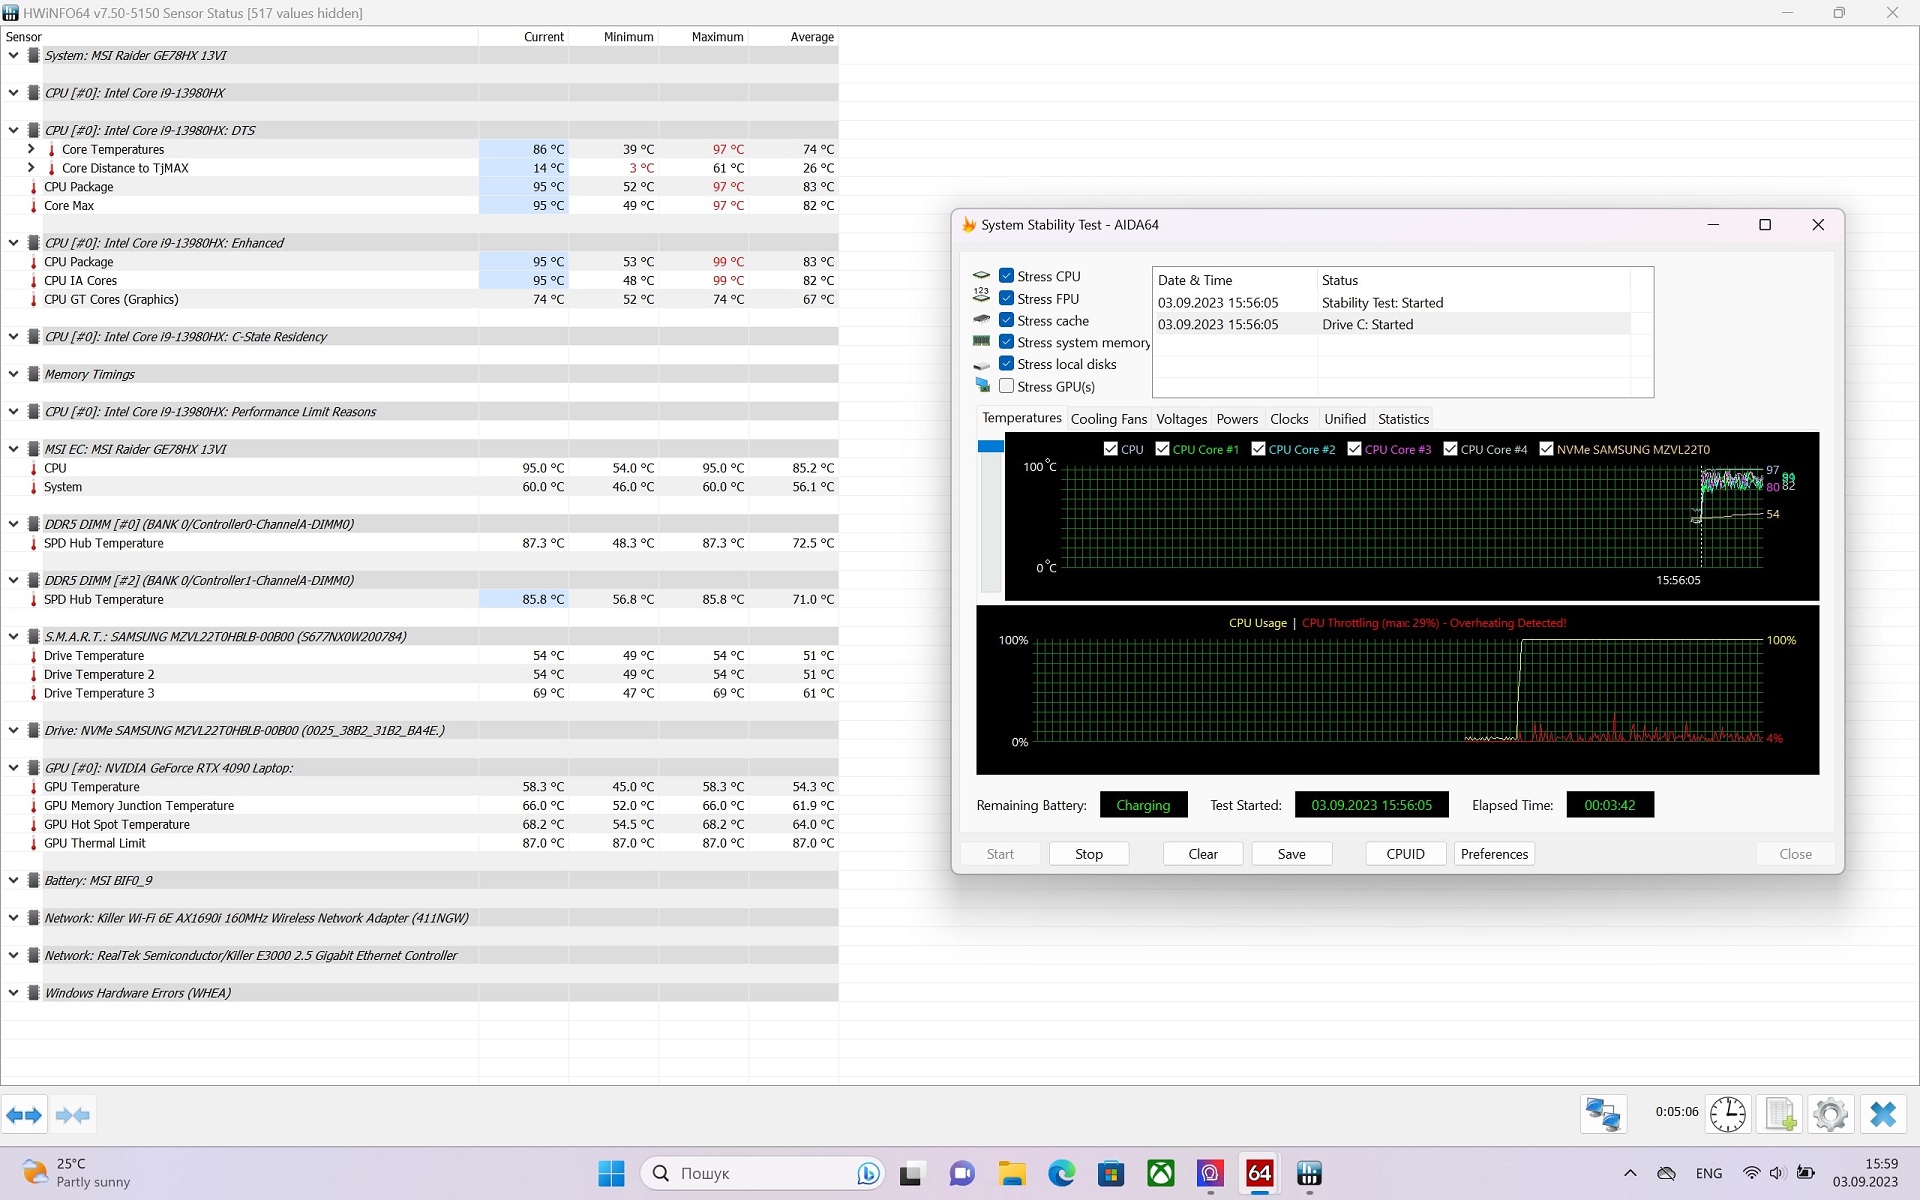Uncheck Stress CPU checkbox

[x=1007, y=276]
